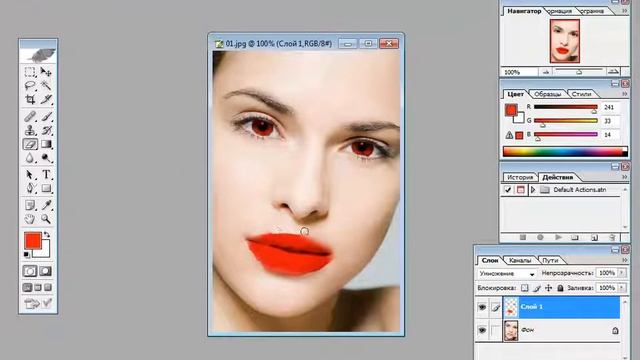The image size is (640, 360).
Task: Toggle lock transparent pixels
Action: pos(524,288)
